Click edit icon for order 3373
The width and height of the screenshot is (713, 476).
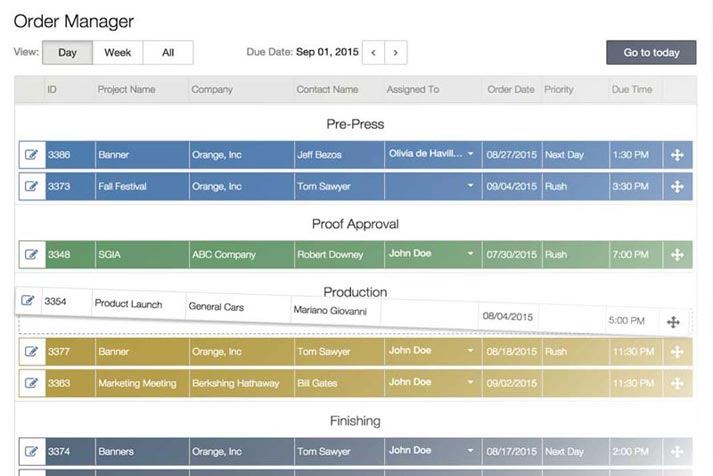31,186
